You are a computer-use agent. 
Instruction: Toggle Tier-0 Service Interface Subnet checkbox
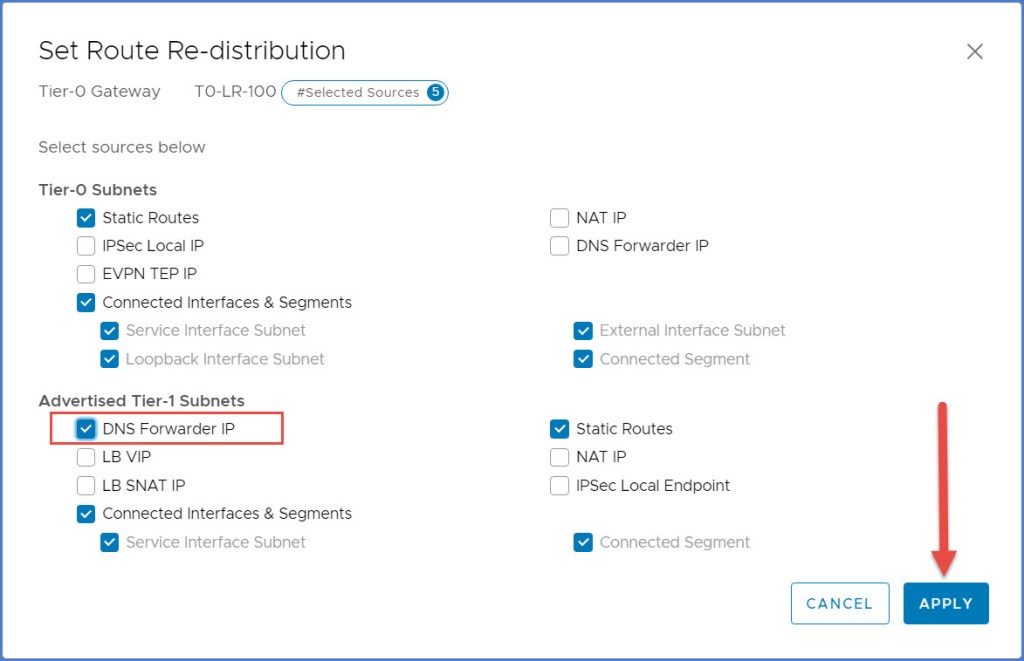coord(110,331)
